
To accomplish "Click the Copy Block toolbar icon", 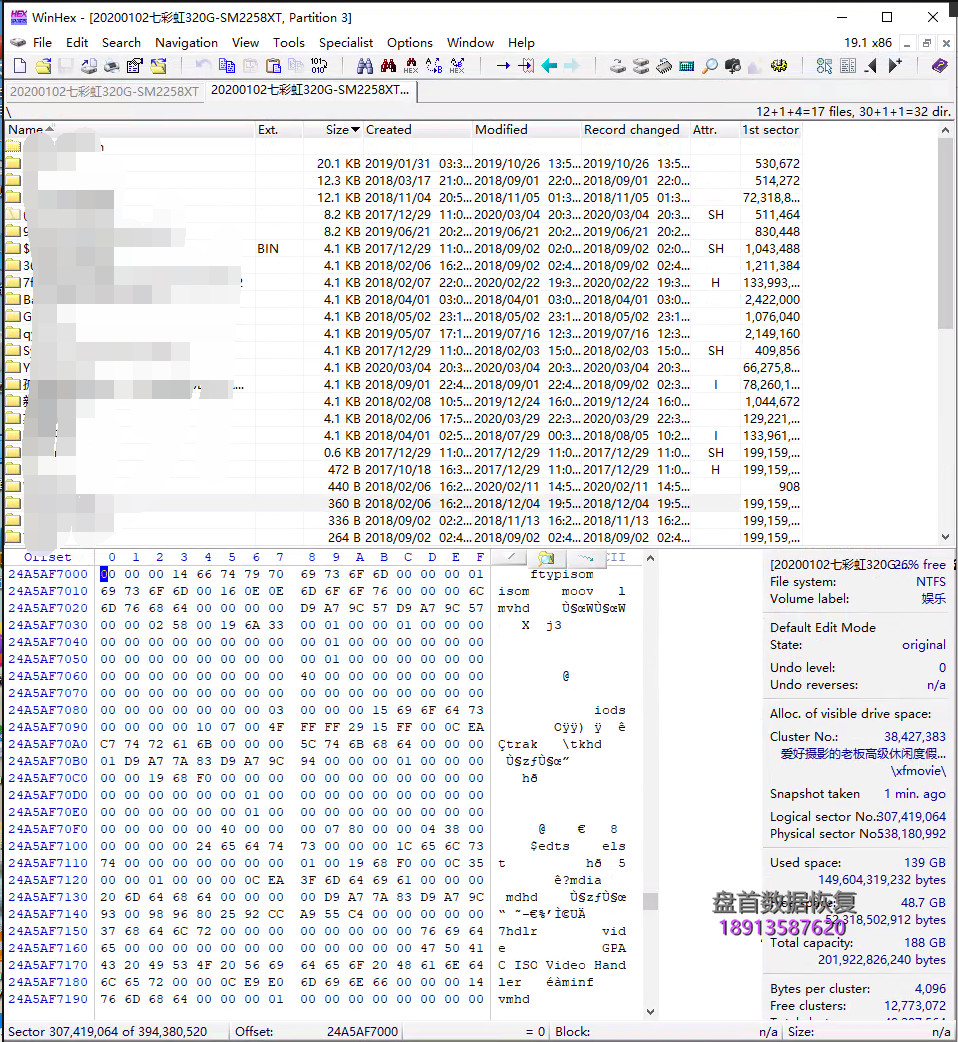I will point(227,66).
